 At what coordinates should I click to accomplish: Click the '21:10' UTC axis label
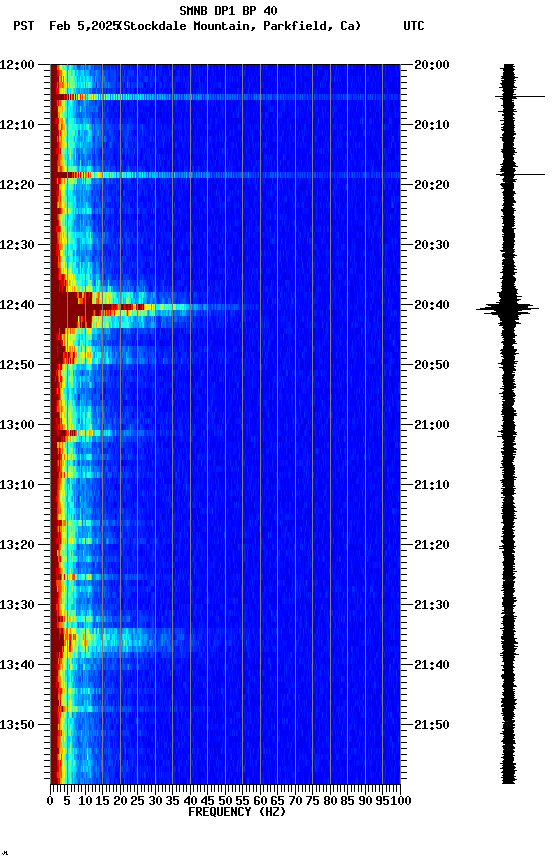tap(432, 485)
